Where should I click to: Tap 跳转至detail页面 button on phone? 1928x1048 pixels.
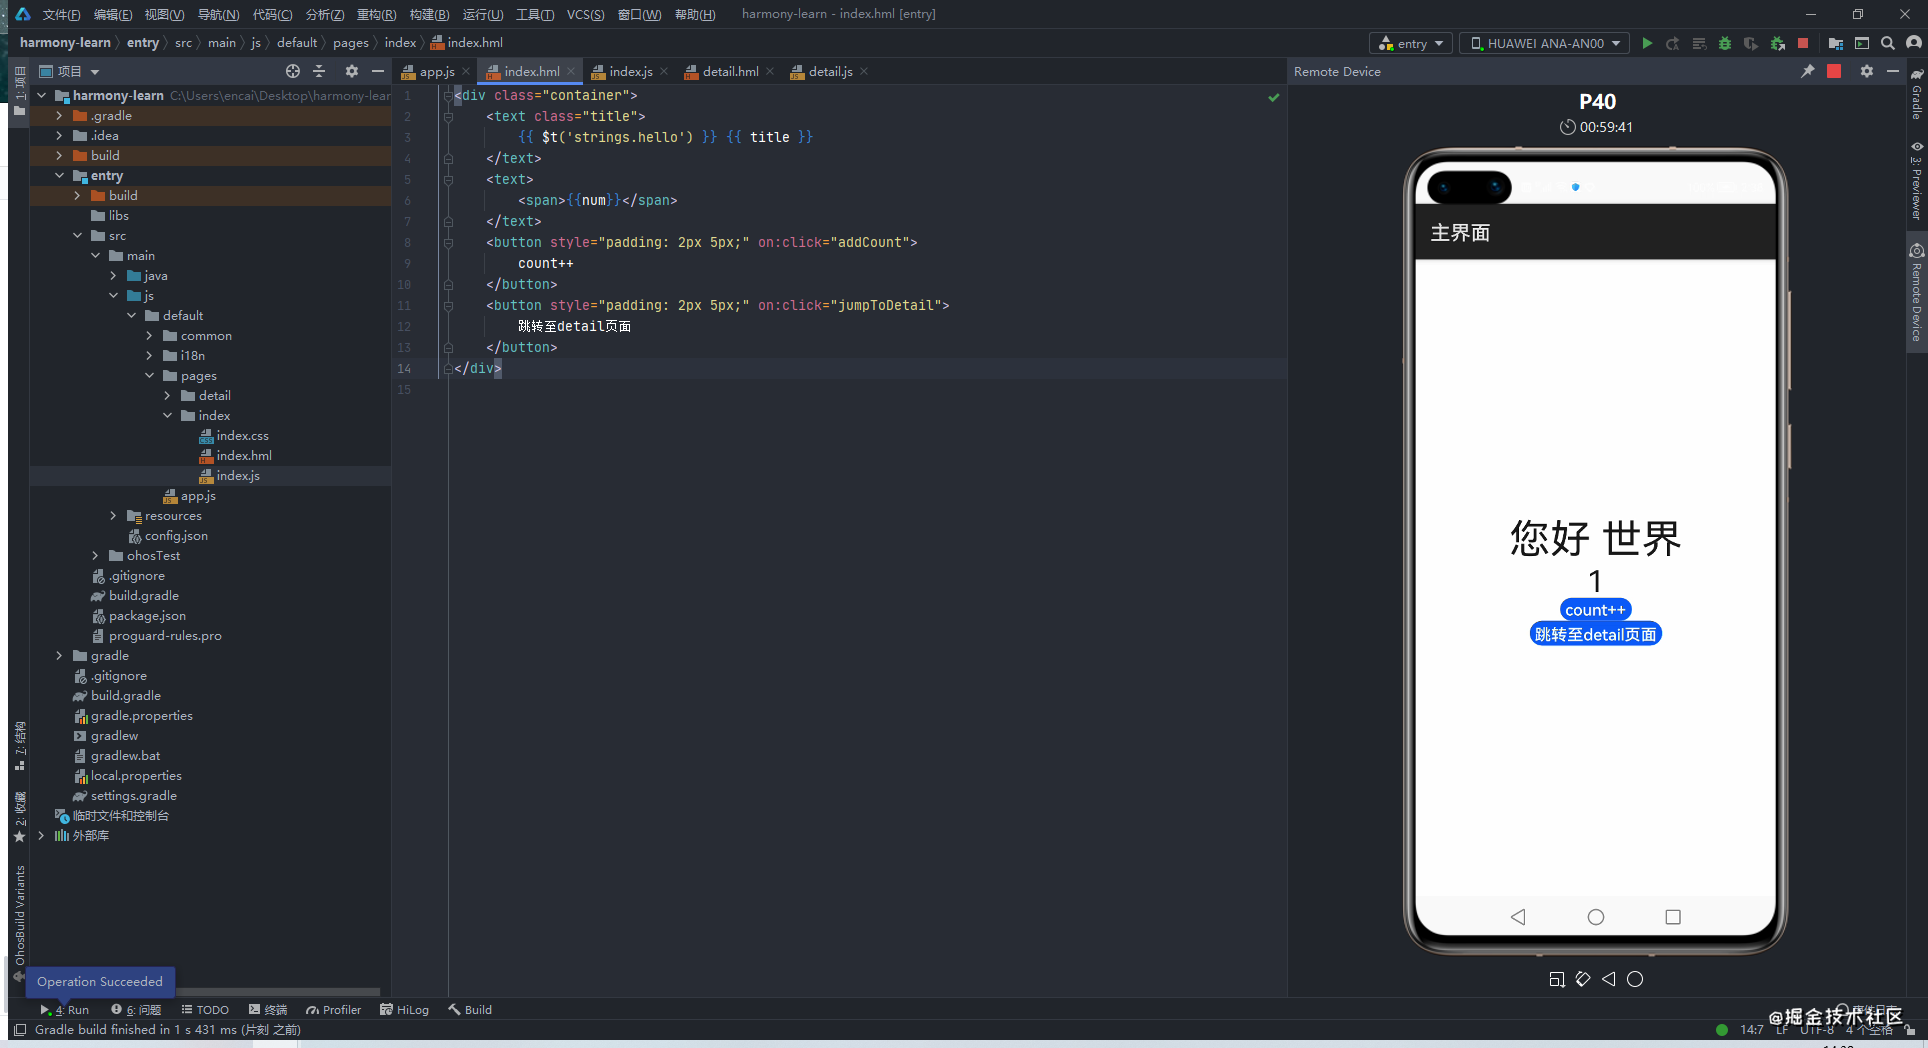click(1595, 634)
